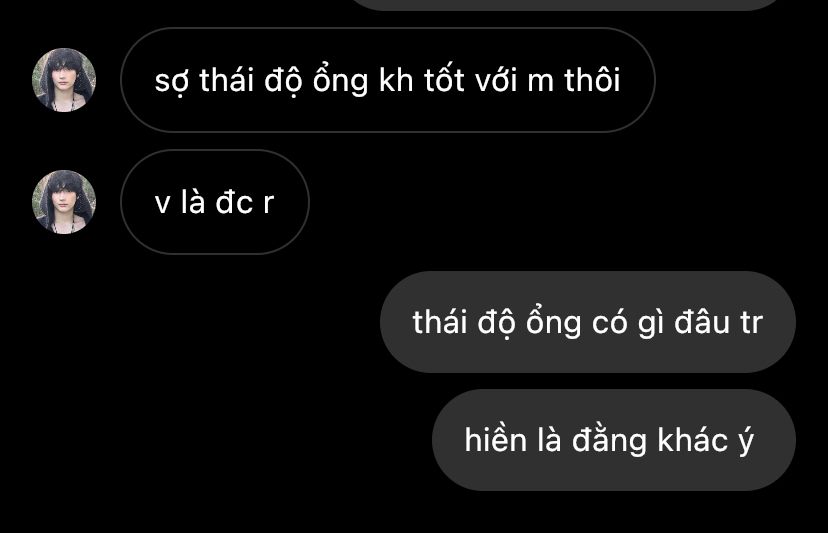Click the word "khác" in last message
Image resolution: width=828 pixels, height=533 pixels.
[x=693, y=440]
